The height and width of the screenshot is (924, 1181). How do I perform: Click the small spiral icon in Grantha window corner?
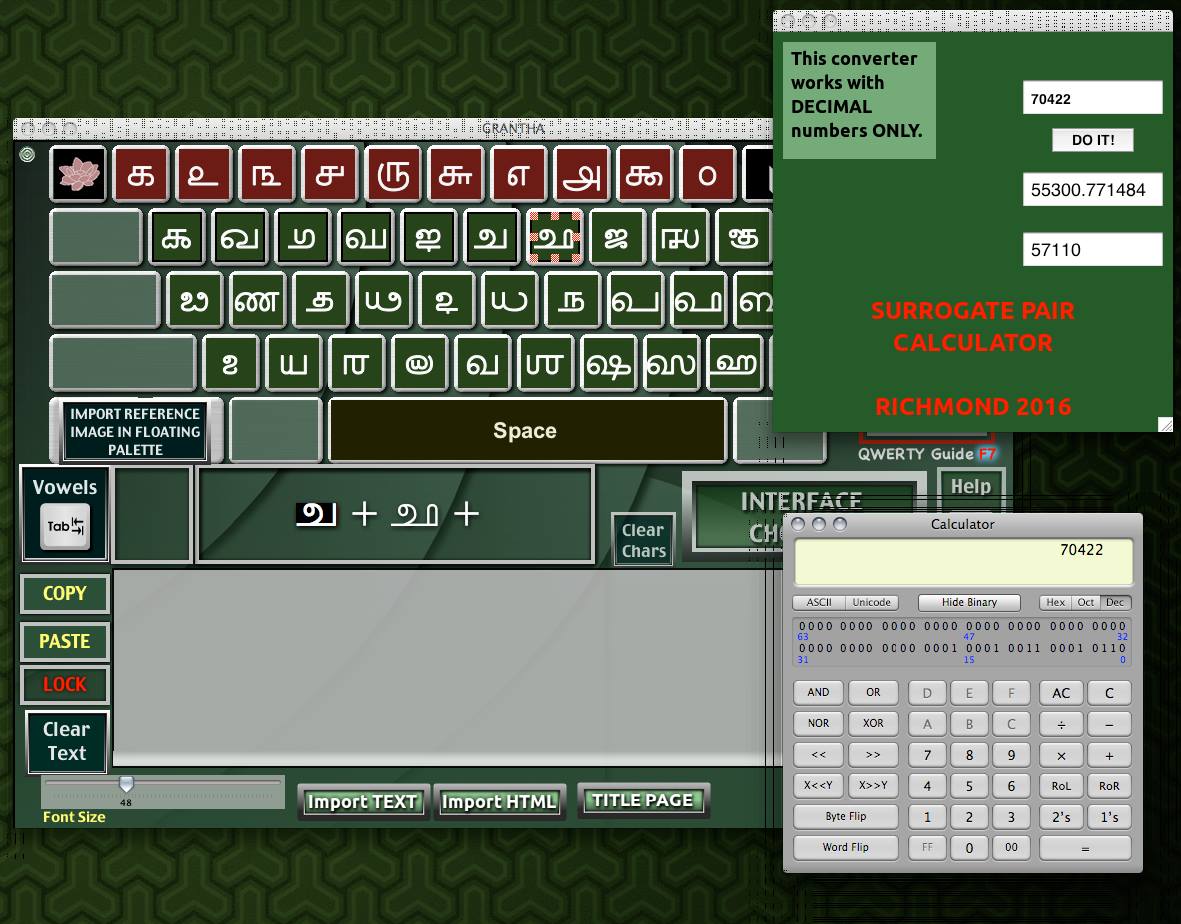pos(27,155)
